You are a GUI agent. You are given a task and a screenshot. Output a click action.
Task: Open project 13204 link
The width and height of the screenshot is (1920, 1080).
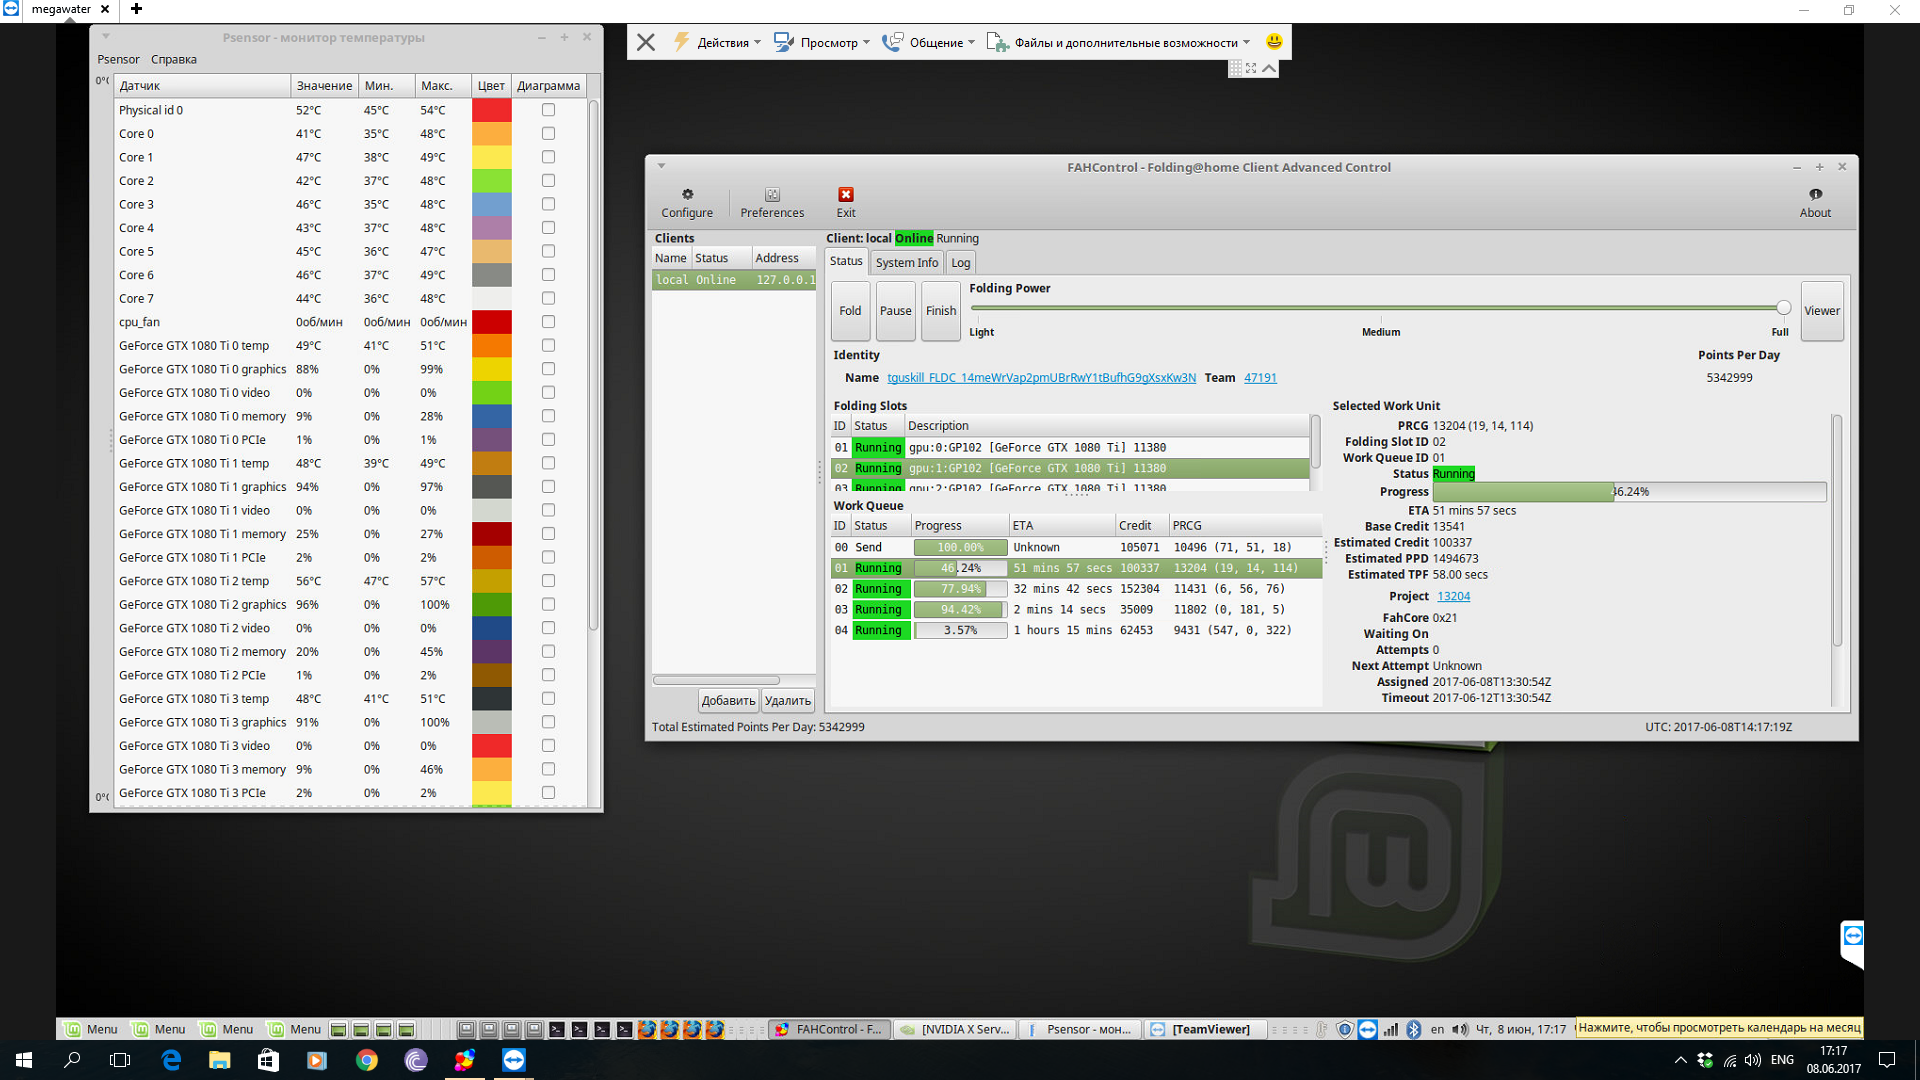click(1453, 596)
